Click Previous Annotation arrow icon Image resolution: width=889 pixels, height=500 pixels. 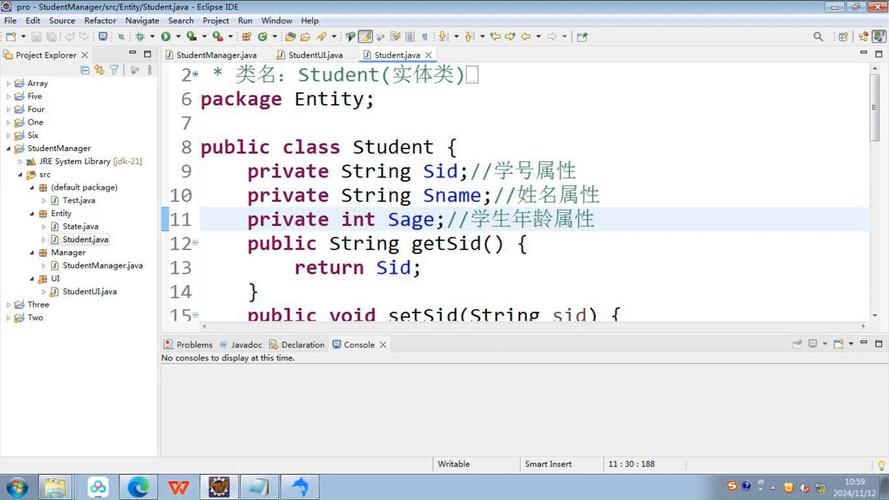pyautogui.click(x=469, y=37)
